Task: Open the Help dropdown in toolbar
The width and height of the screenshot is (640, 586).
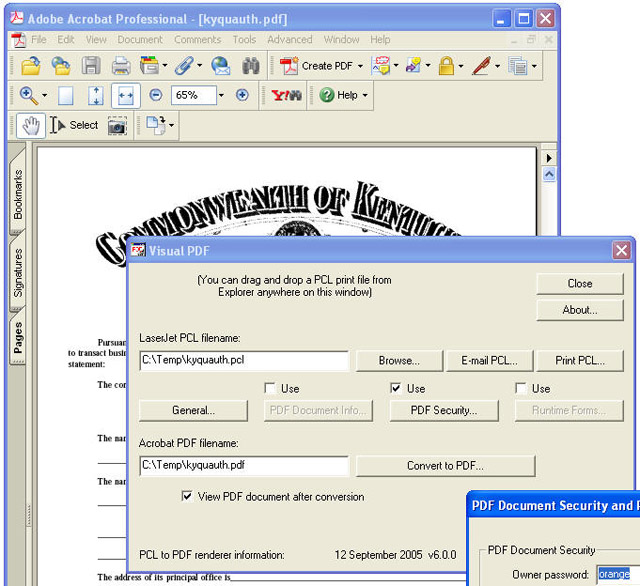Action: 364,95
